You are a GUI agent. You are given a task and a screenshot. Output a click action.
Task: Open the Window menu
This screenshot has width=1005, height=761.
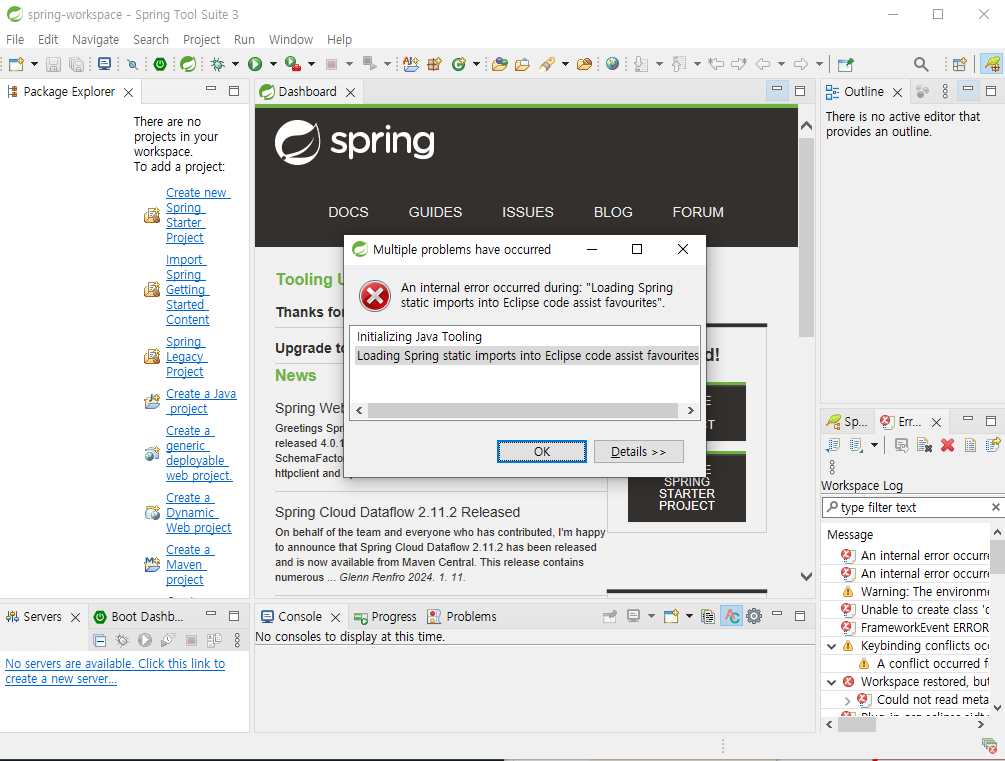click(290, 39)
